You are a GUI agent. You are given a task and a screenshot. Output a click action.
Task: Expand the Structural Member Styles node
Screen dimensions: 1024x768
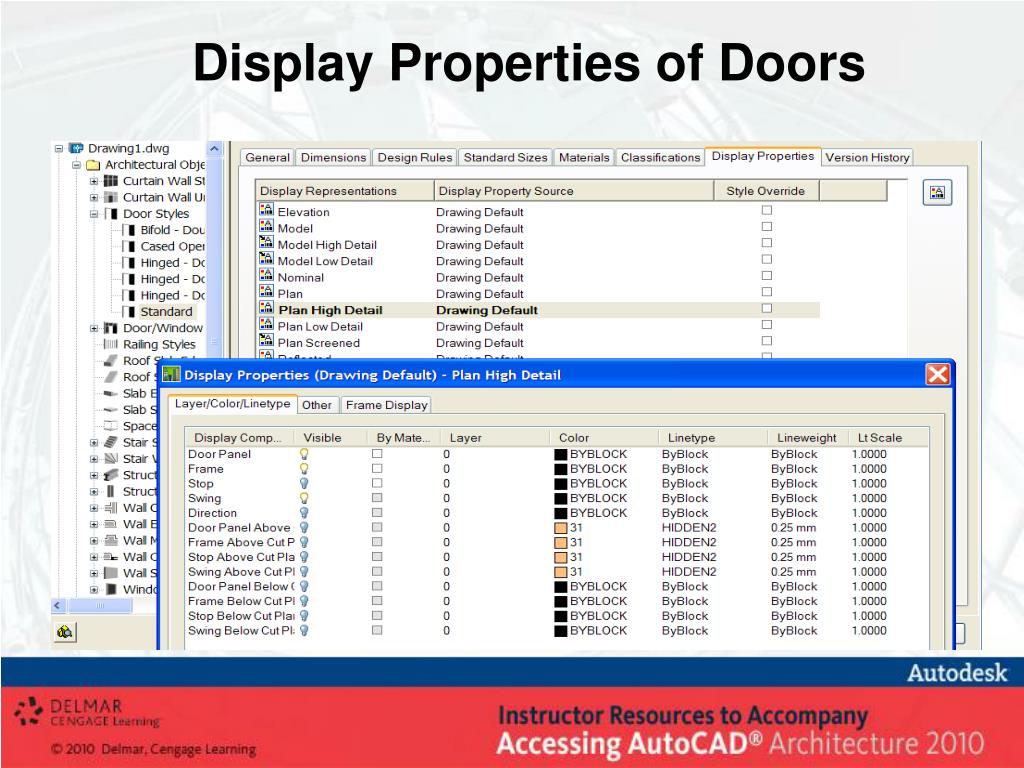[x=93, y=475]
